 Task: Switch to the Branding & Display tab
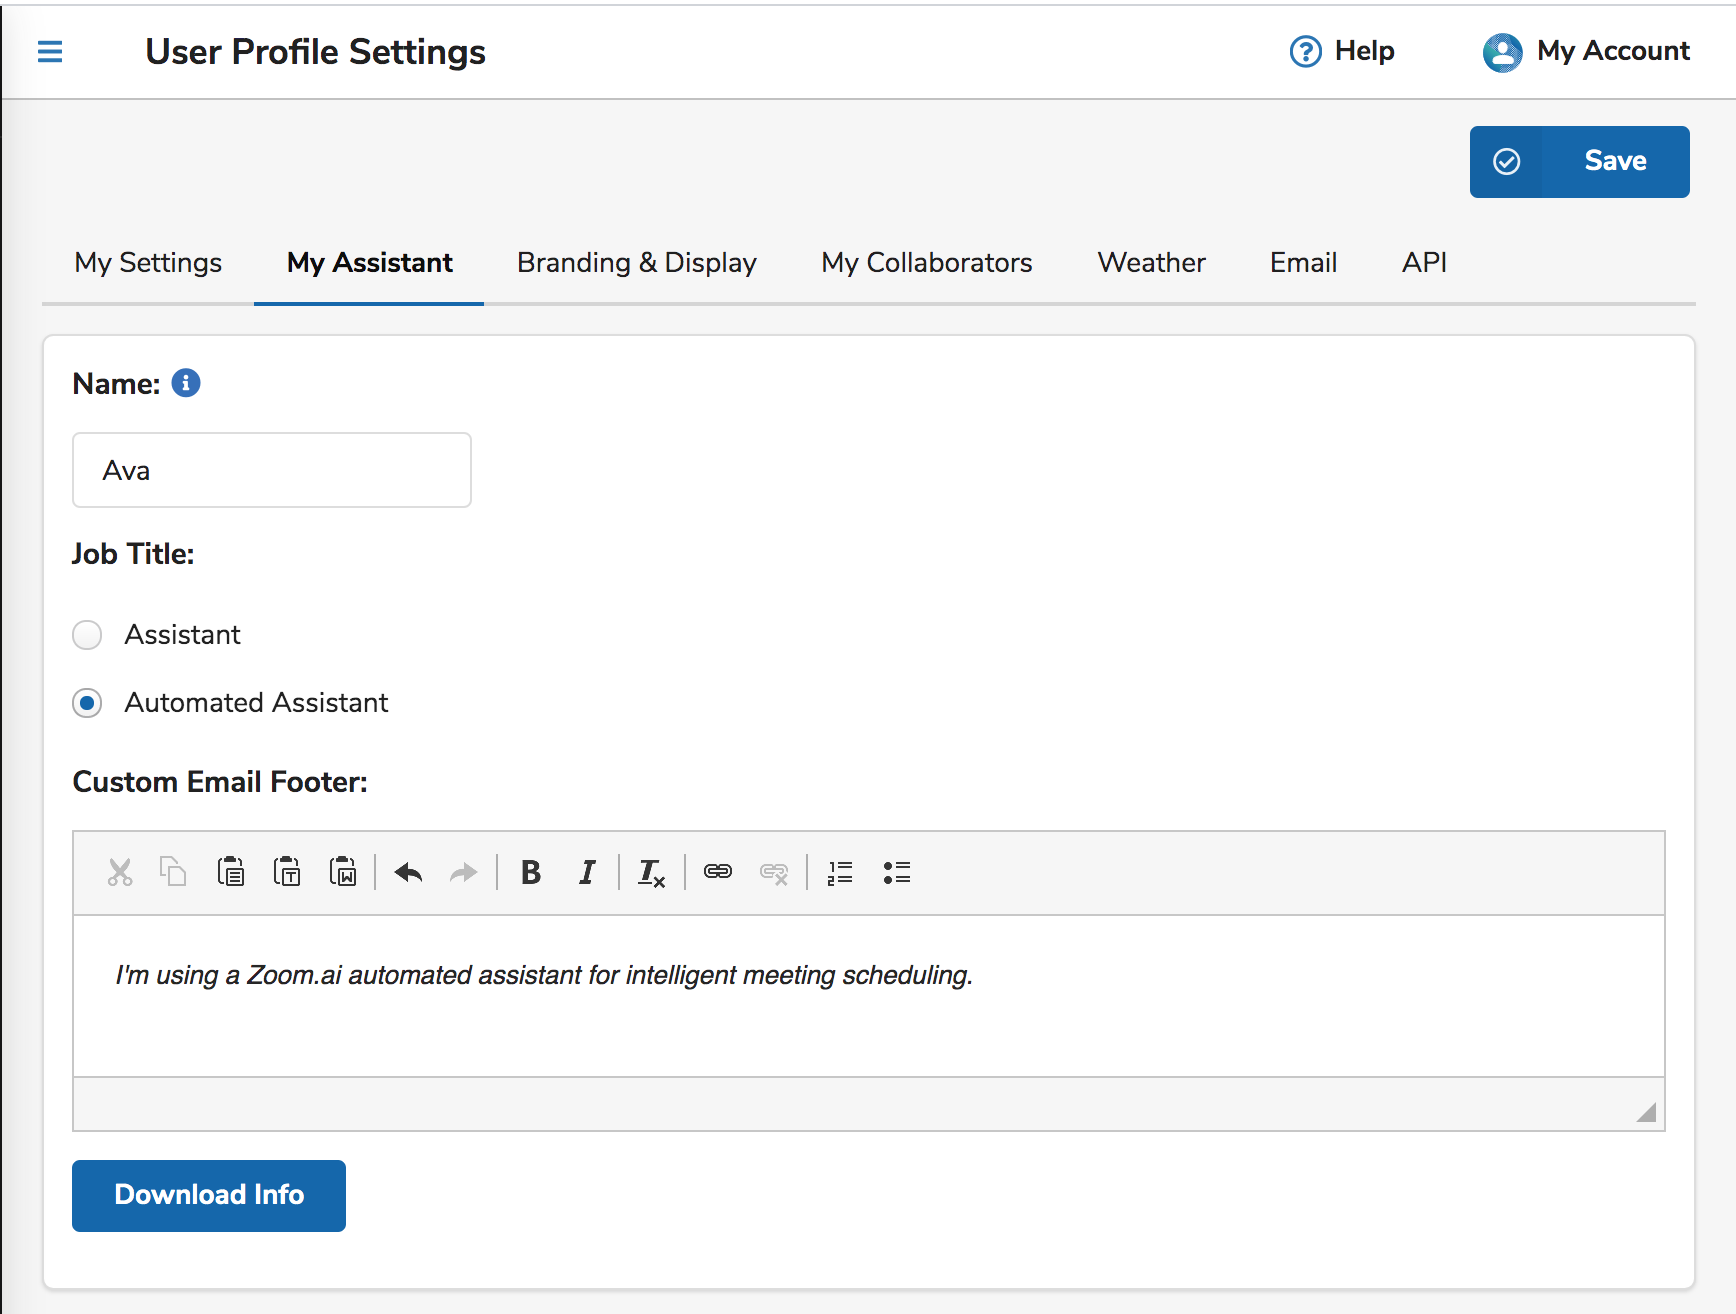[x=636, y=262]
